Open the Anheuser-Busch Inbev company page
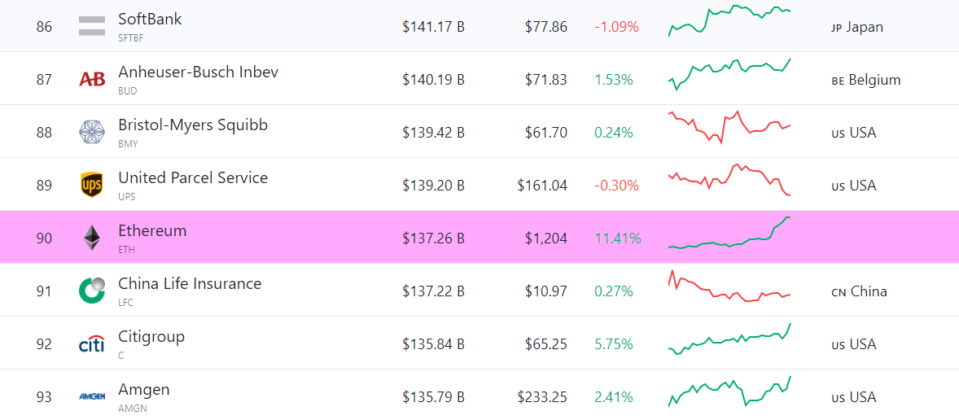This screenshot has height=420, width=959. 198,72
